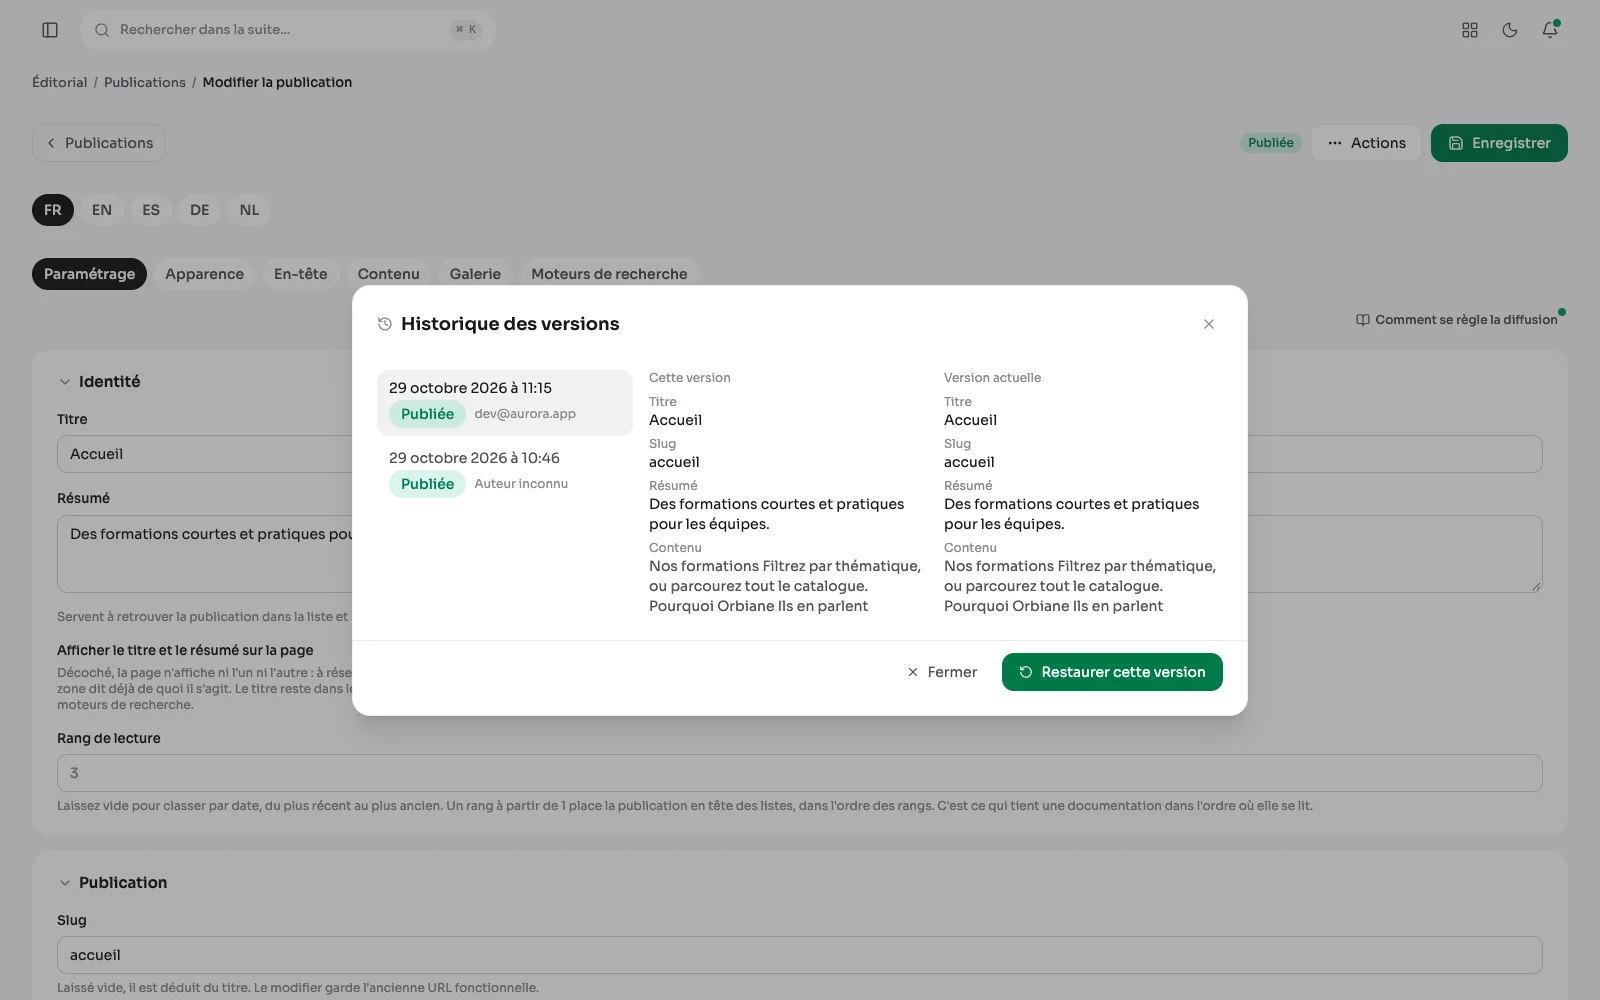Open the apps grid icon
1600x1000 pixels.
(x=1470, y=30)
